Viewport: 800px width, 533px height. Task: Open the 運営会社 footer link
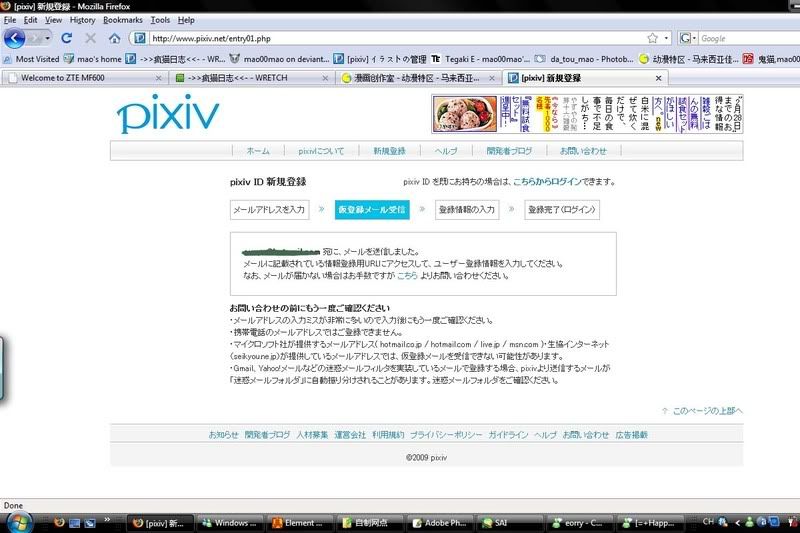[x=350, y=435]
